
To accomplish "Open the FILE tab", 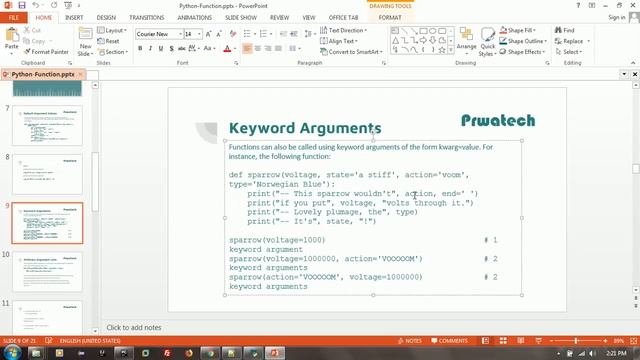I will pos(13,18).
